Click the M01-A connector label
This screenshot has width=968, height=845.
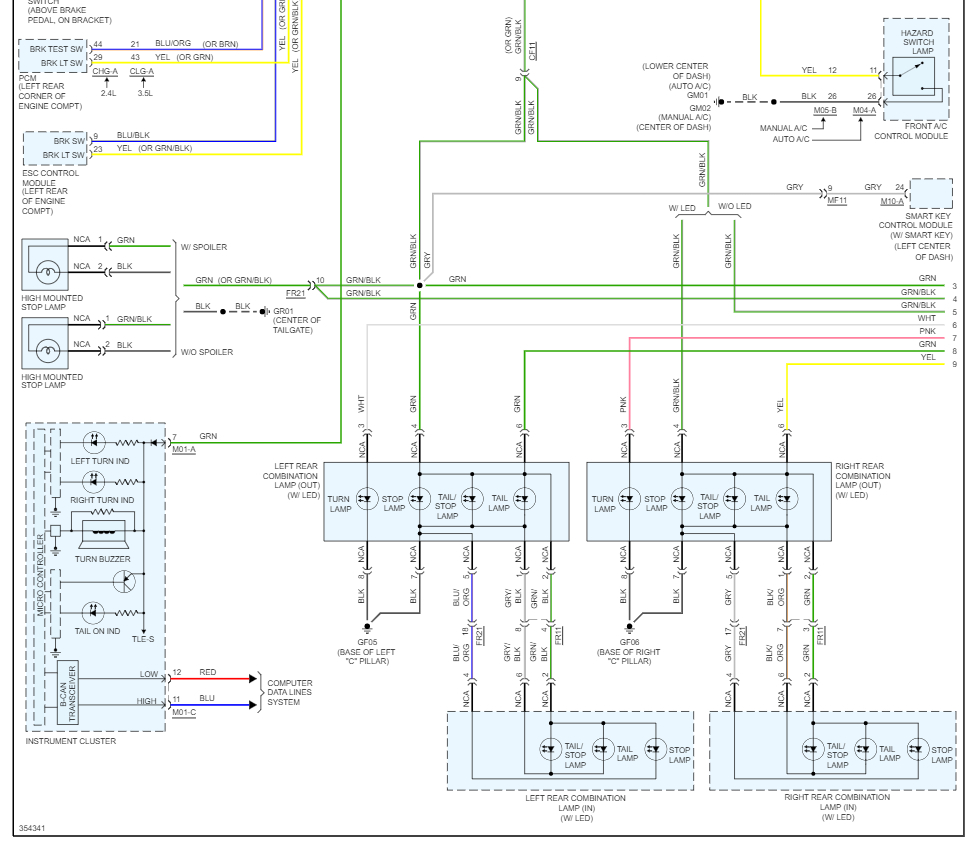click(x=184, y=449)
